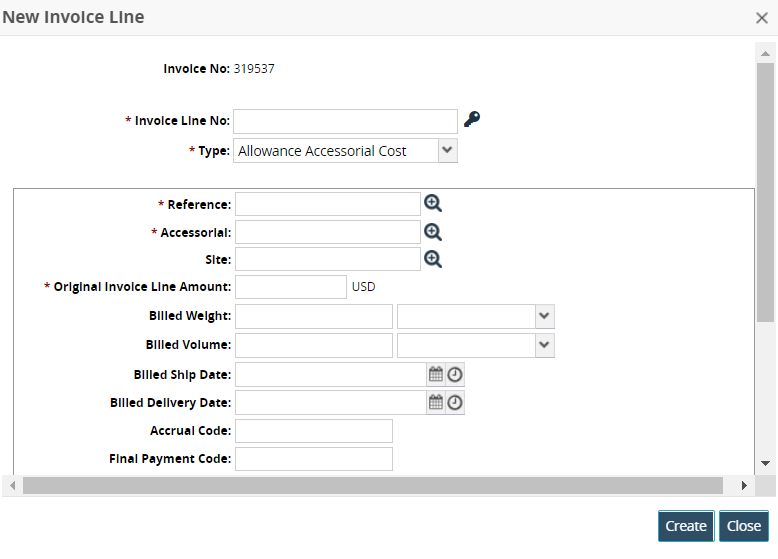Click the Final Payment Code field
Viewport: 778px width, 559px height.
coord(313,459)
